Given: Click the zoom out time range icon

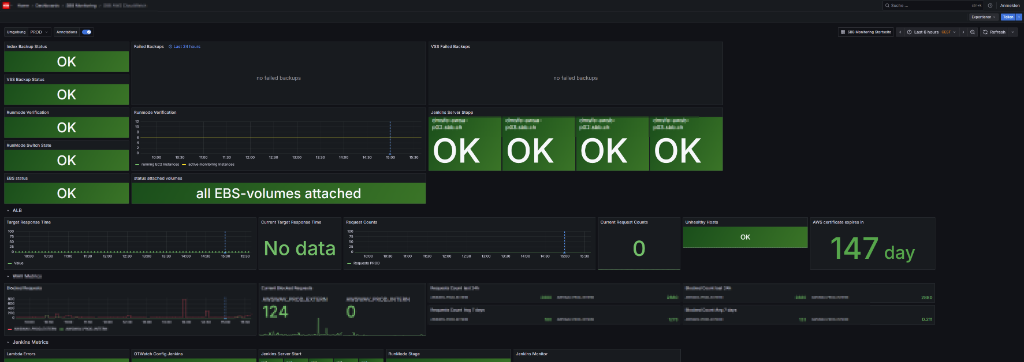Looking at the screenshot, I should tap(973, 31).
